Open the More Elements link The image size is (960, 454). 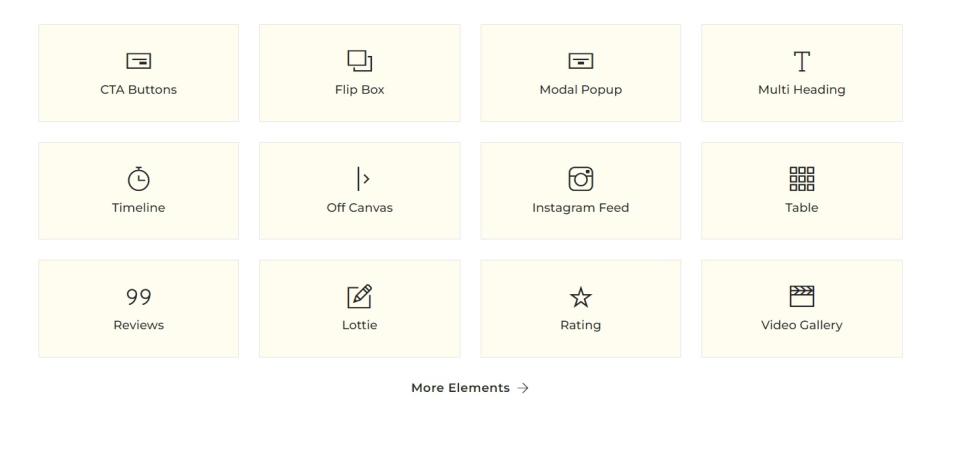pos(460,388)
